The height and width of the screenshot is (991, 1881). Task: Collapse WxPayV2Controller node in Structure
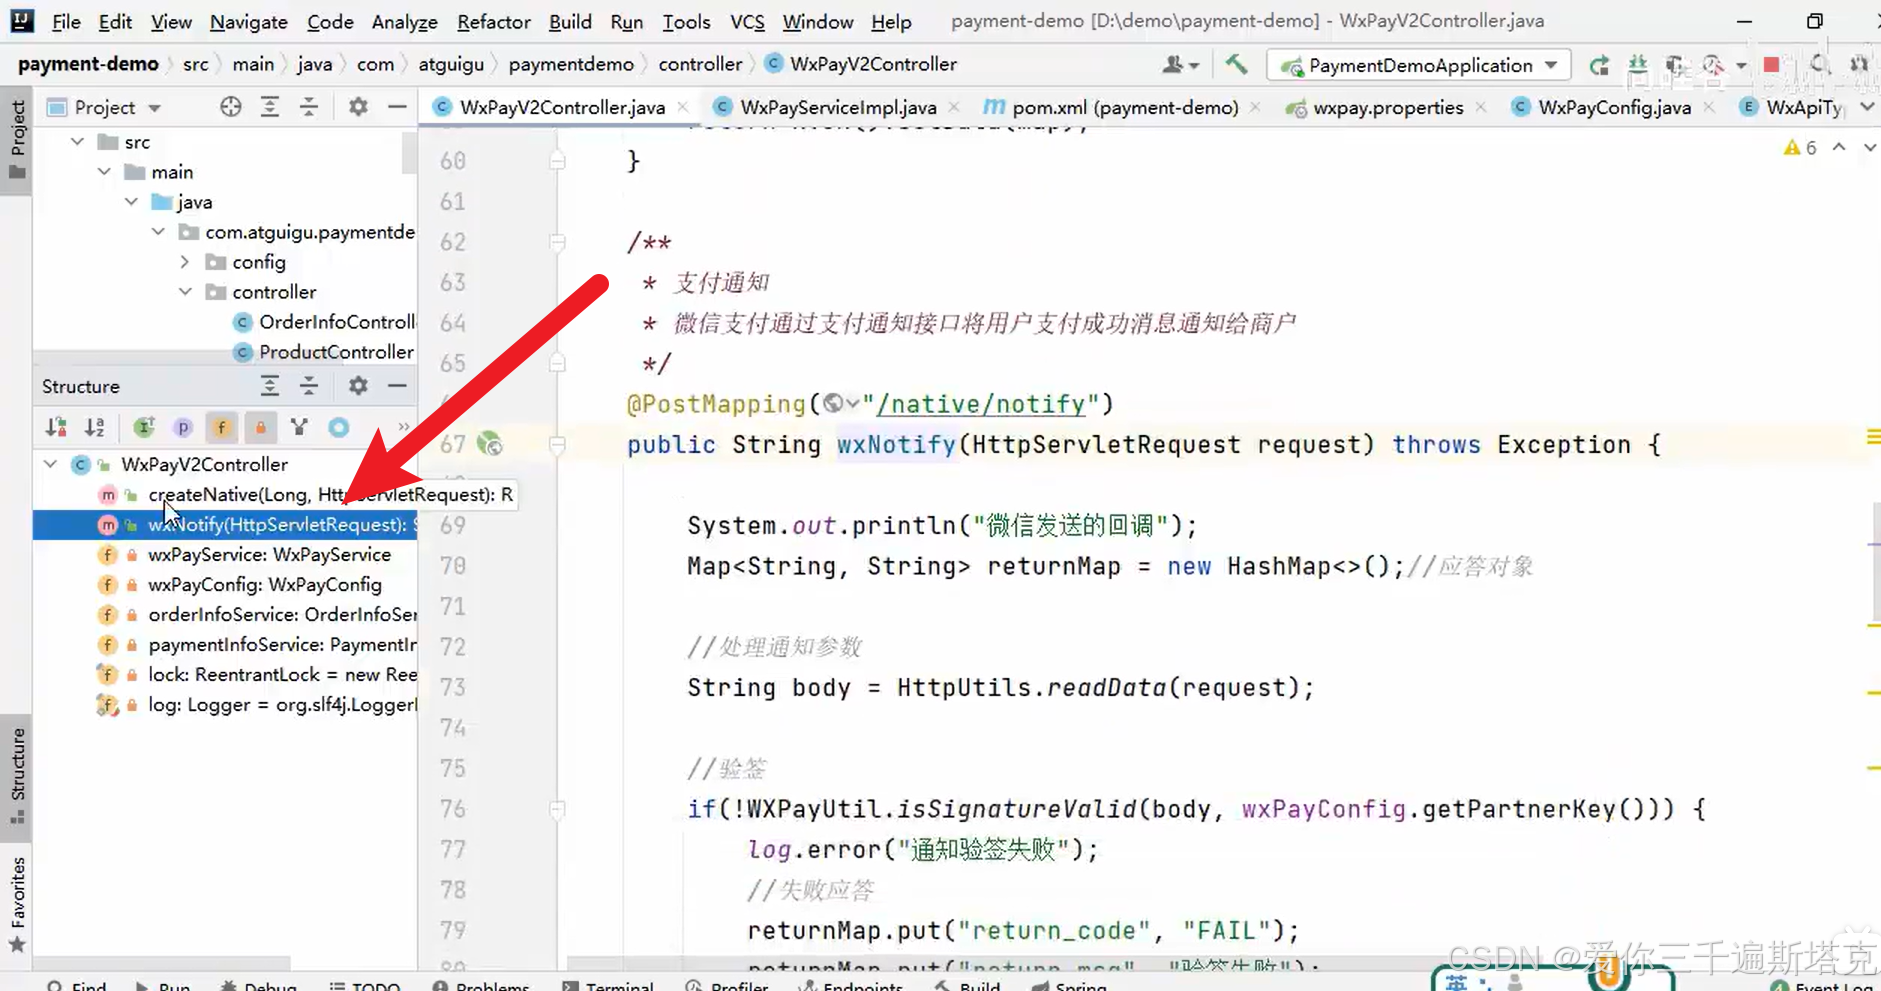pyautogui.click(x=50, y=464)
